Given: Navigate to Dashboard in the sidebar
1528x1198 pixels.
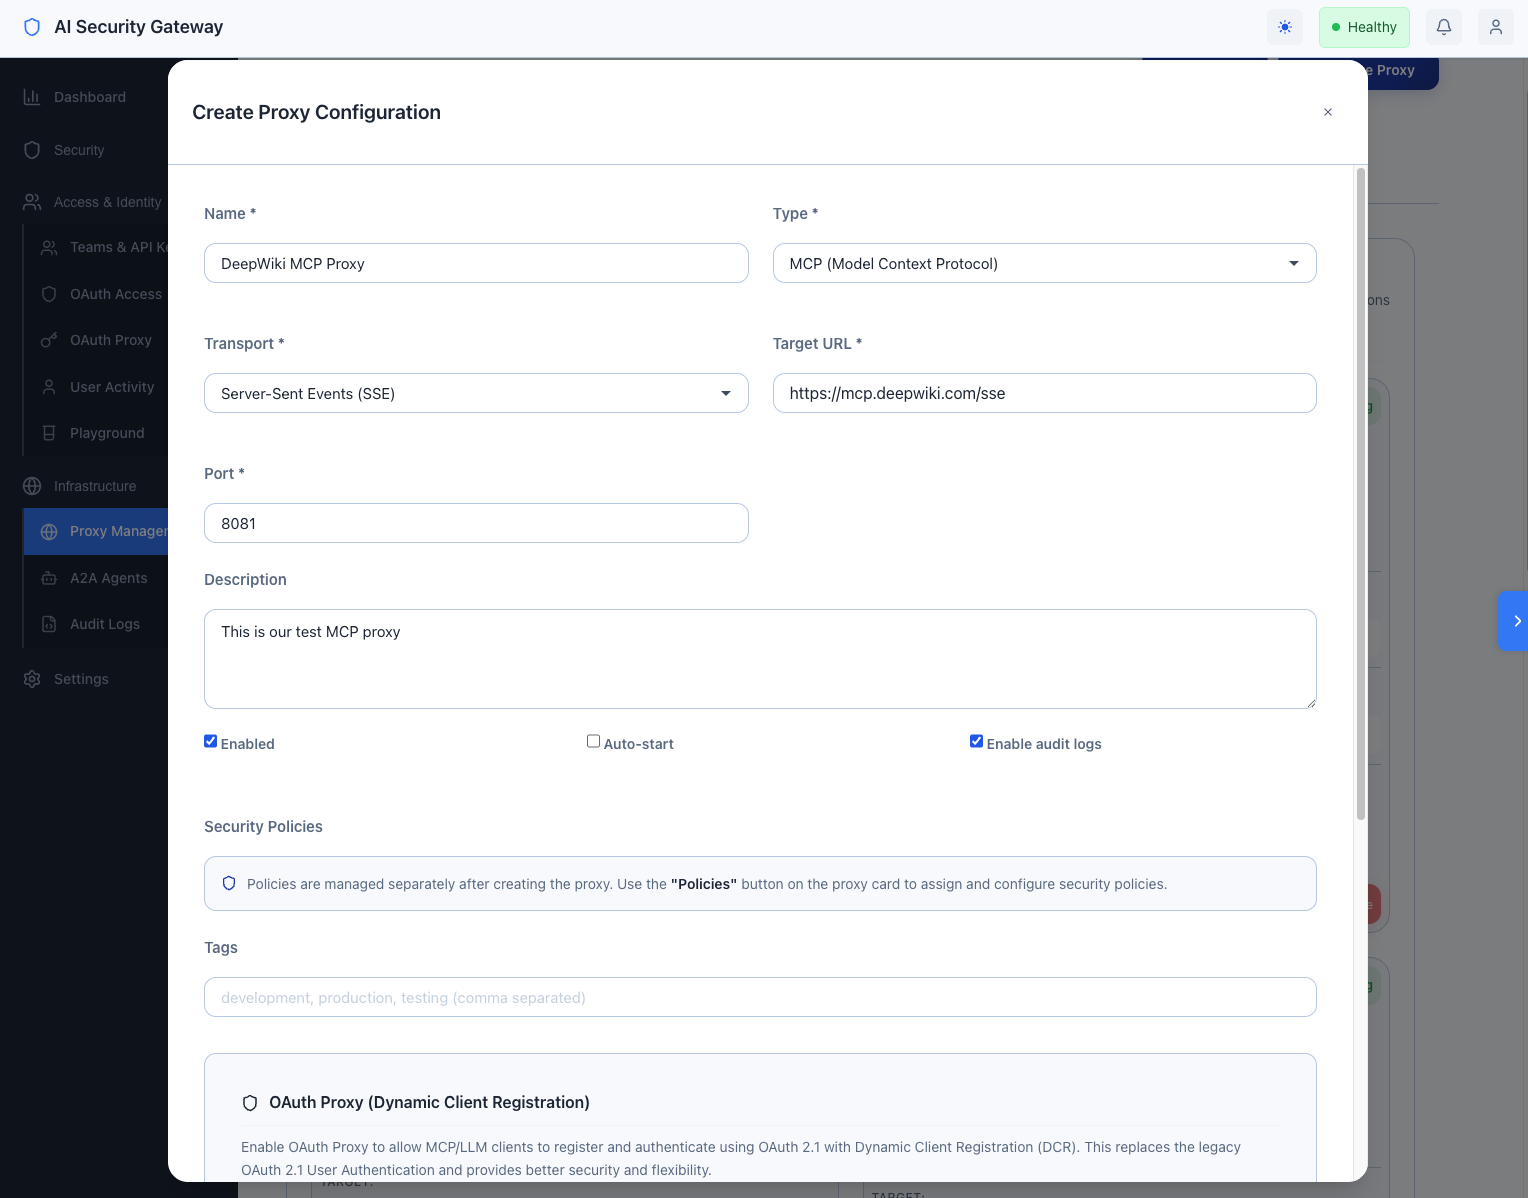Looking at the screenshot, I should 89,97.
